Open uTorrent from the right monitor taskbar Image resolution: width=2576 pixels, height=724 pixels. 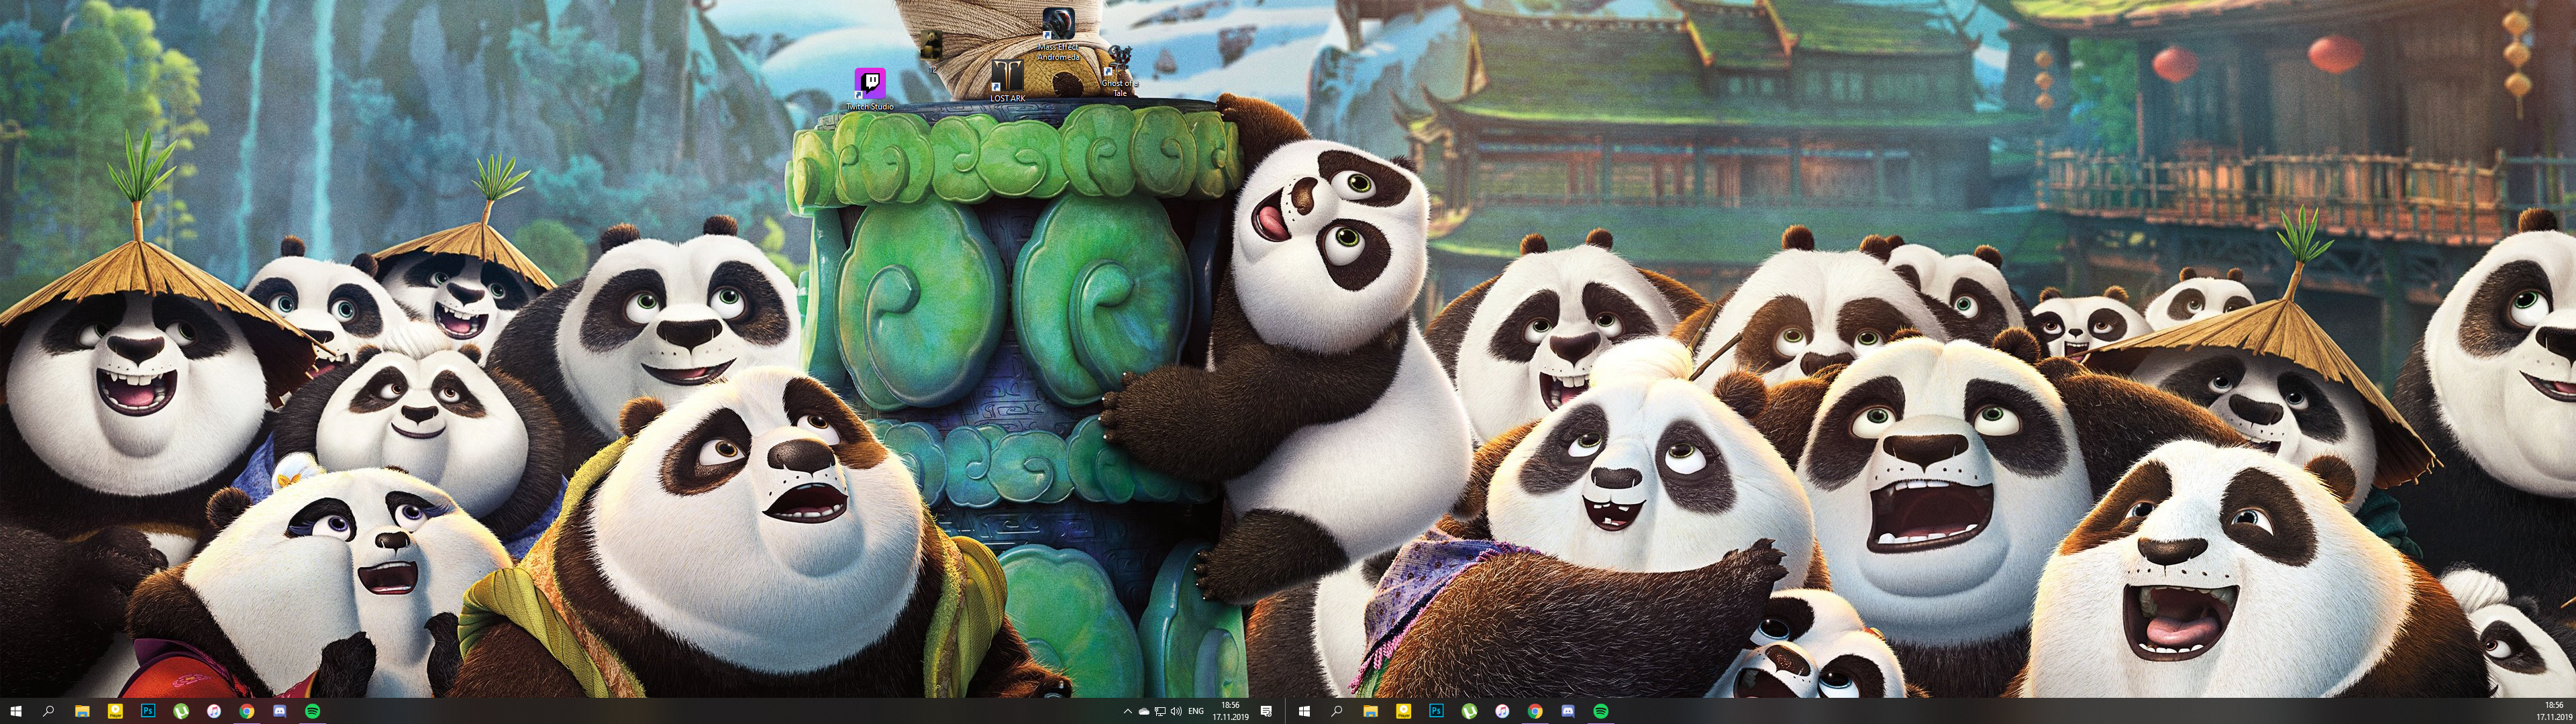(x=1469, y=711)
